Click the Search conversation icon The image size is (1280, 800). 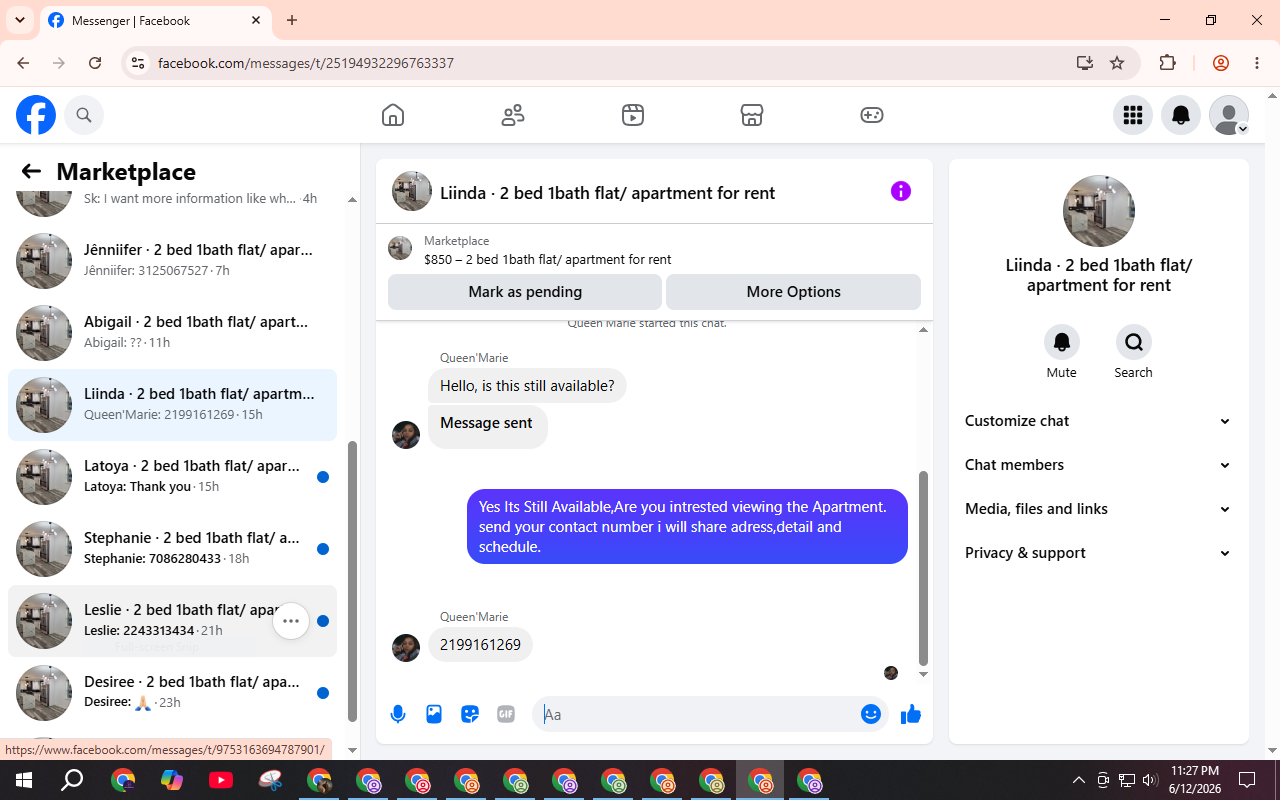coord(1134,342)
